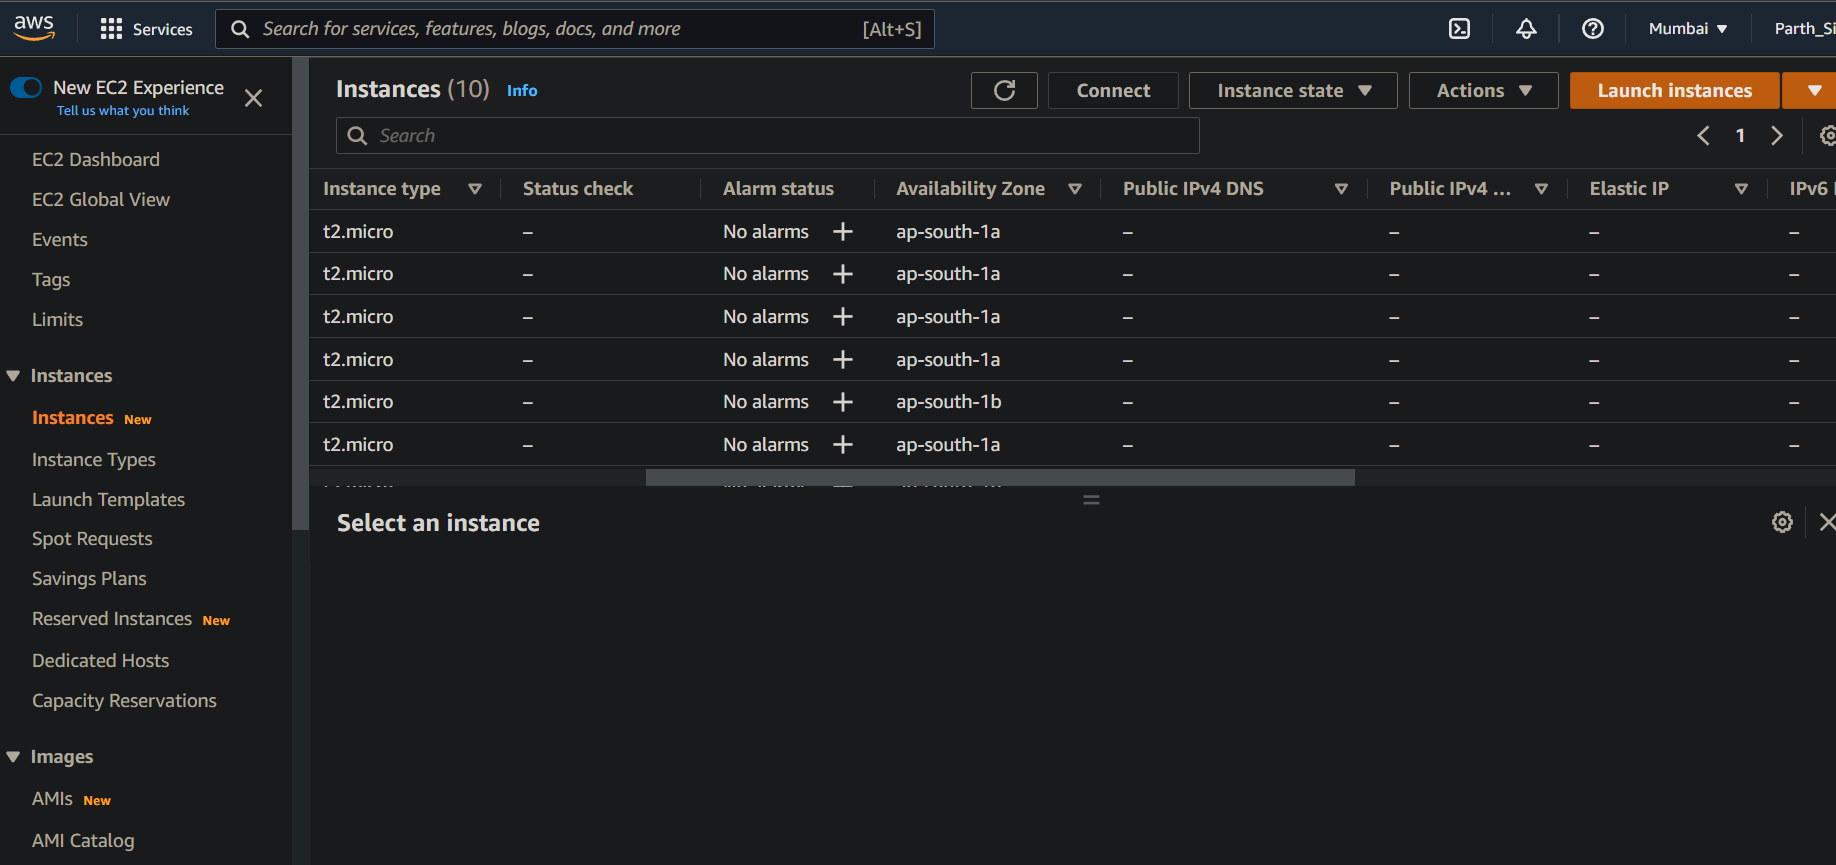The width and height of the screenshot is (1836, 865).
Task: Click the Launch instances button
Action: click(1675, 91)
